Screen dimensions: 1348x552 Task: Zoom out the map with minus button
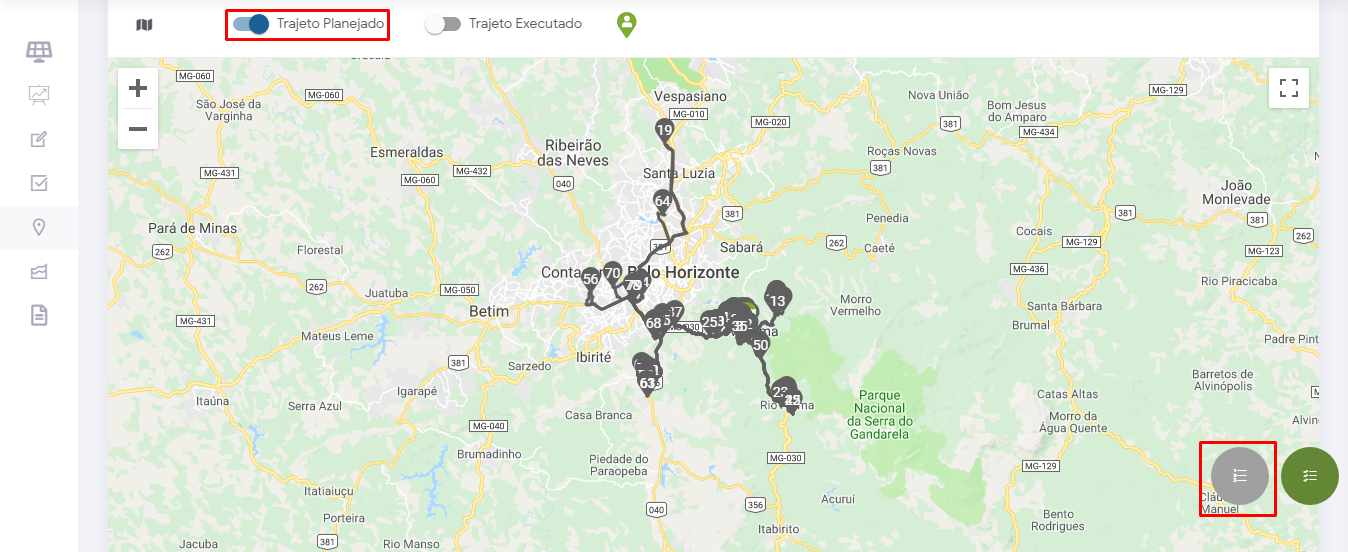(x=138, y=129)
